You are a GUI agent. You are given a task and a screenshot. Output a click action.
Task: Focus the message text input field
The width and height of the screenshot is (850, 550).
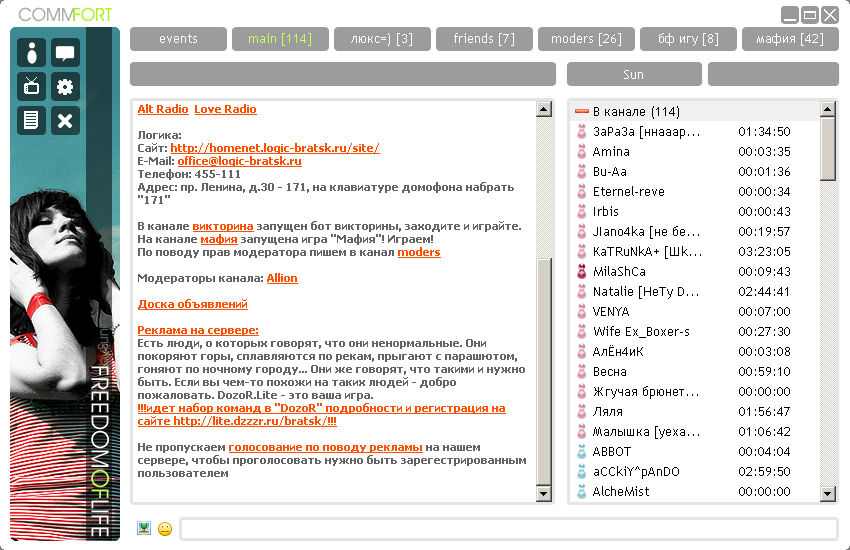[x=508, y=529]
